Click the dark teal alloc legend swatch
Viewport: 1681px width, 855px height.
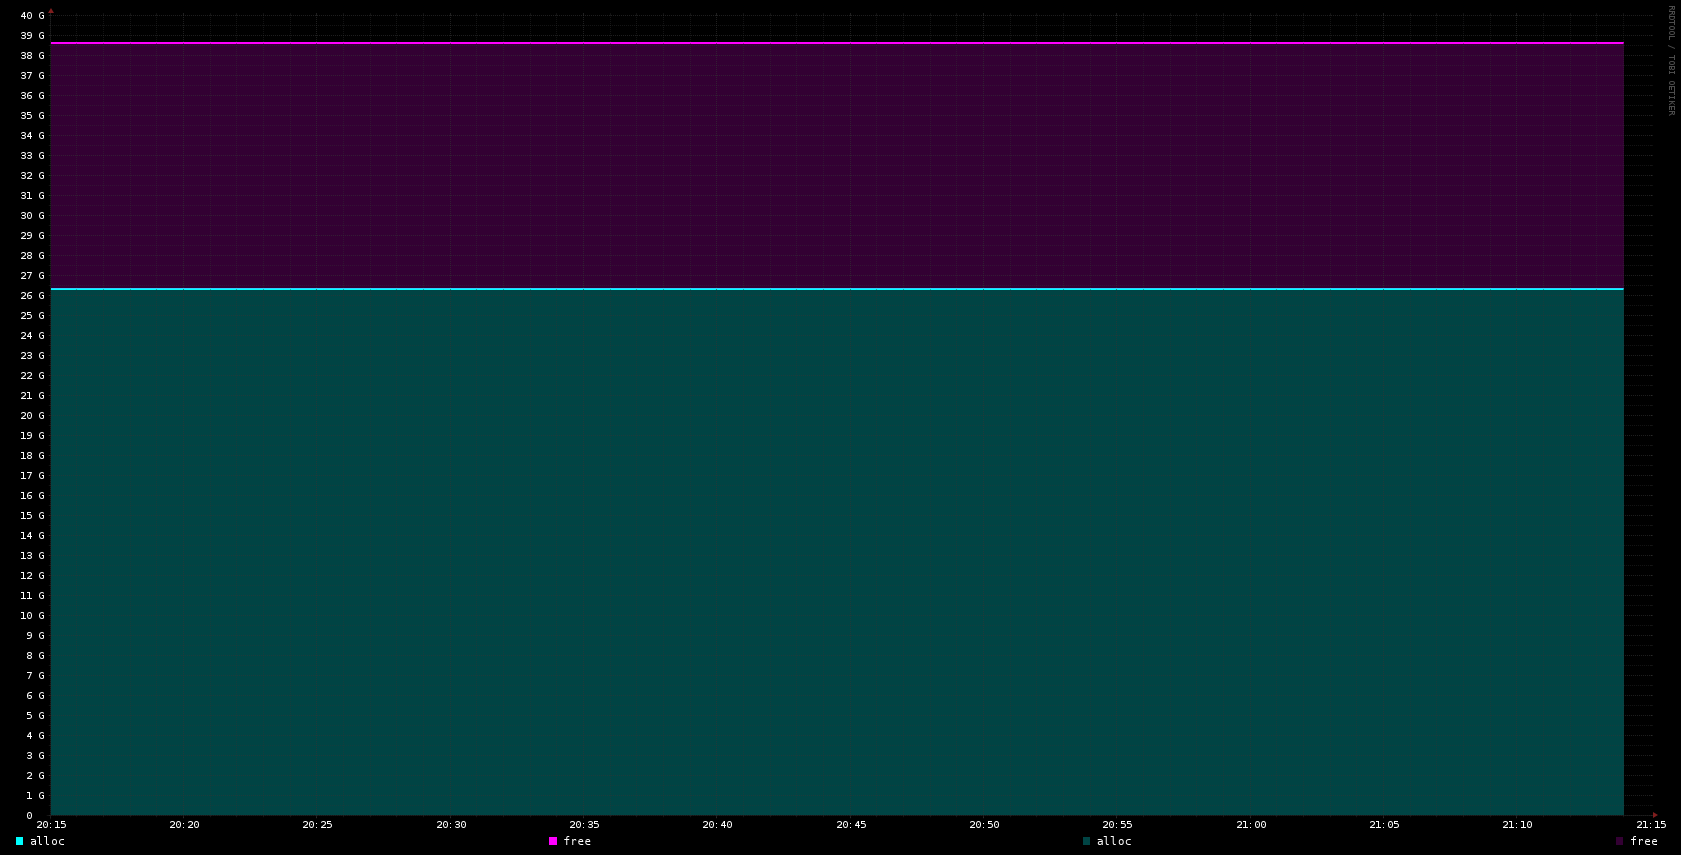coord(1086,841)
